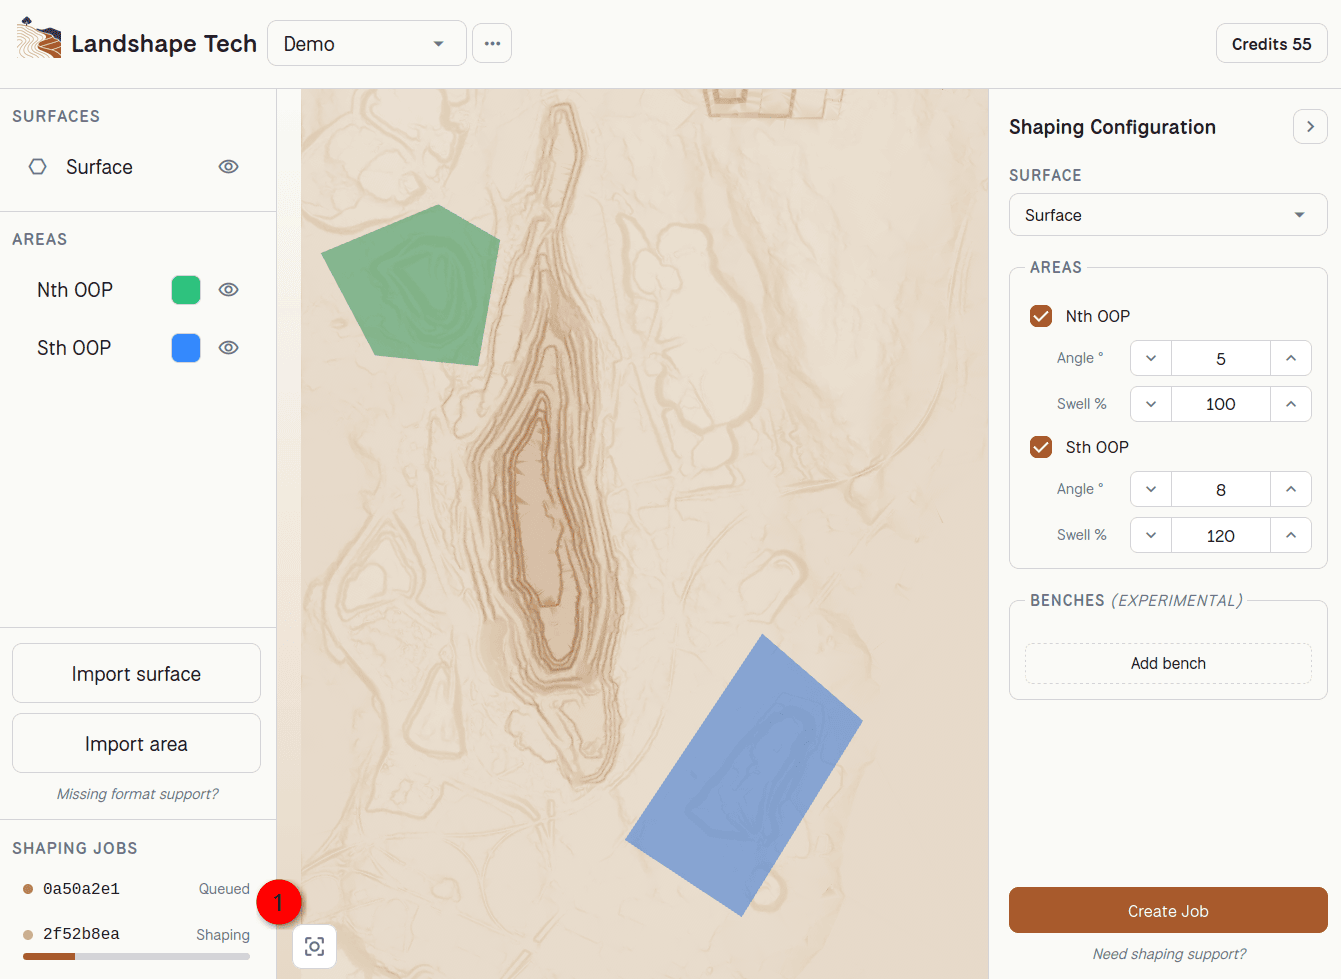Decrease Nth OOP angle value
Viewport: 1341px width, 979px height.
(x=1151, y=358)
